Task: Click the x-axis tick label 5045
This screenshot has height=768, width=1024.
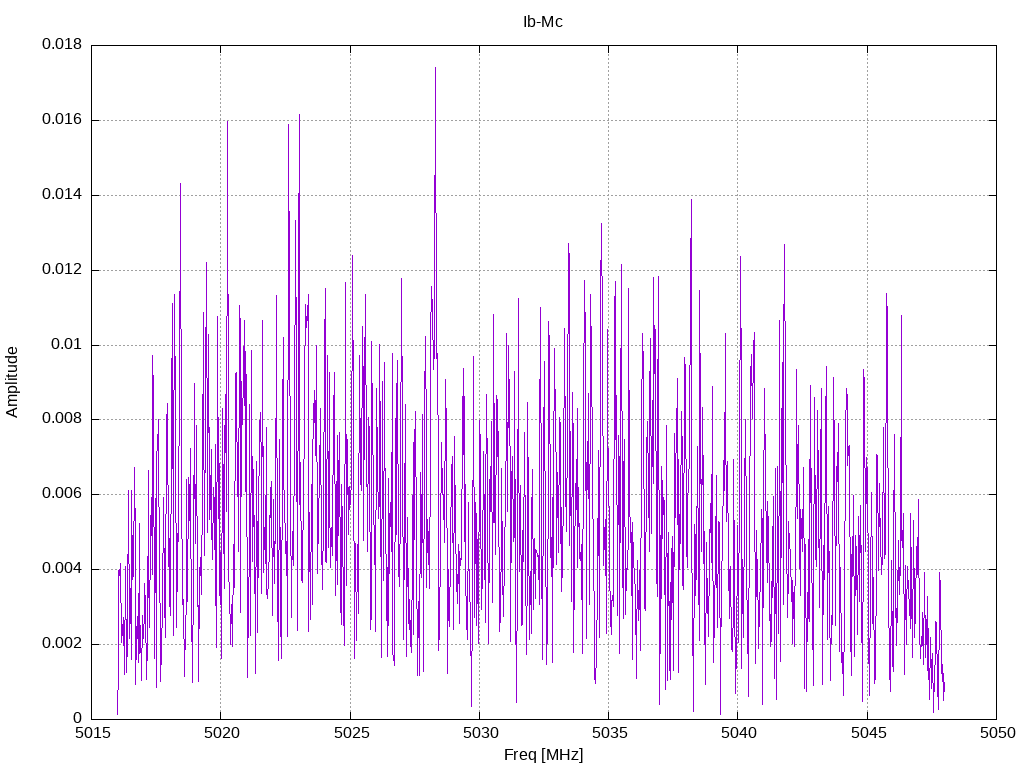Action: point(868,733)
